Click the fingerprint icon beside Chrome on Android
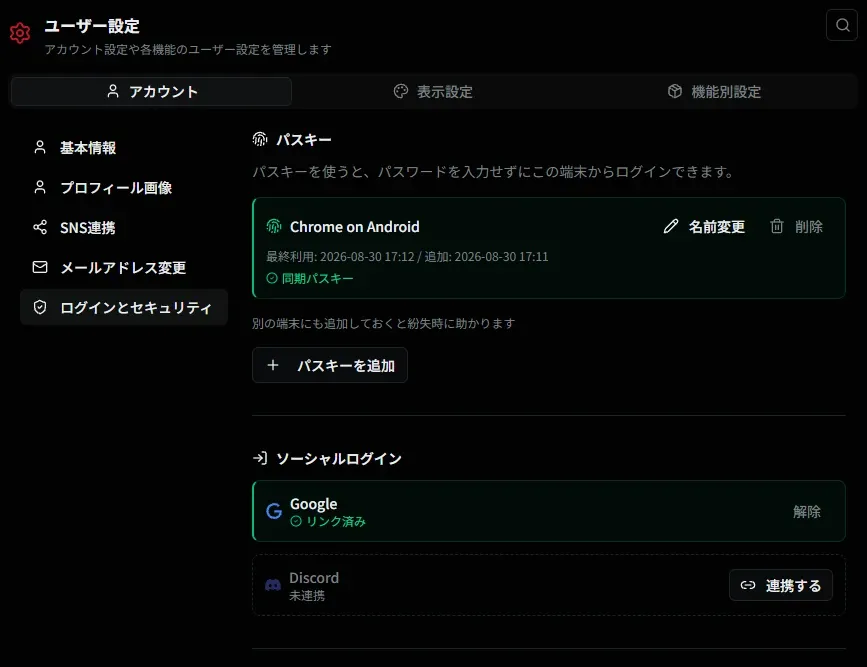Viewport: 867px width, 667px height. point(274,226)
